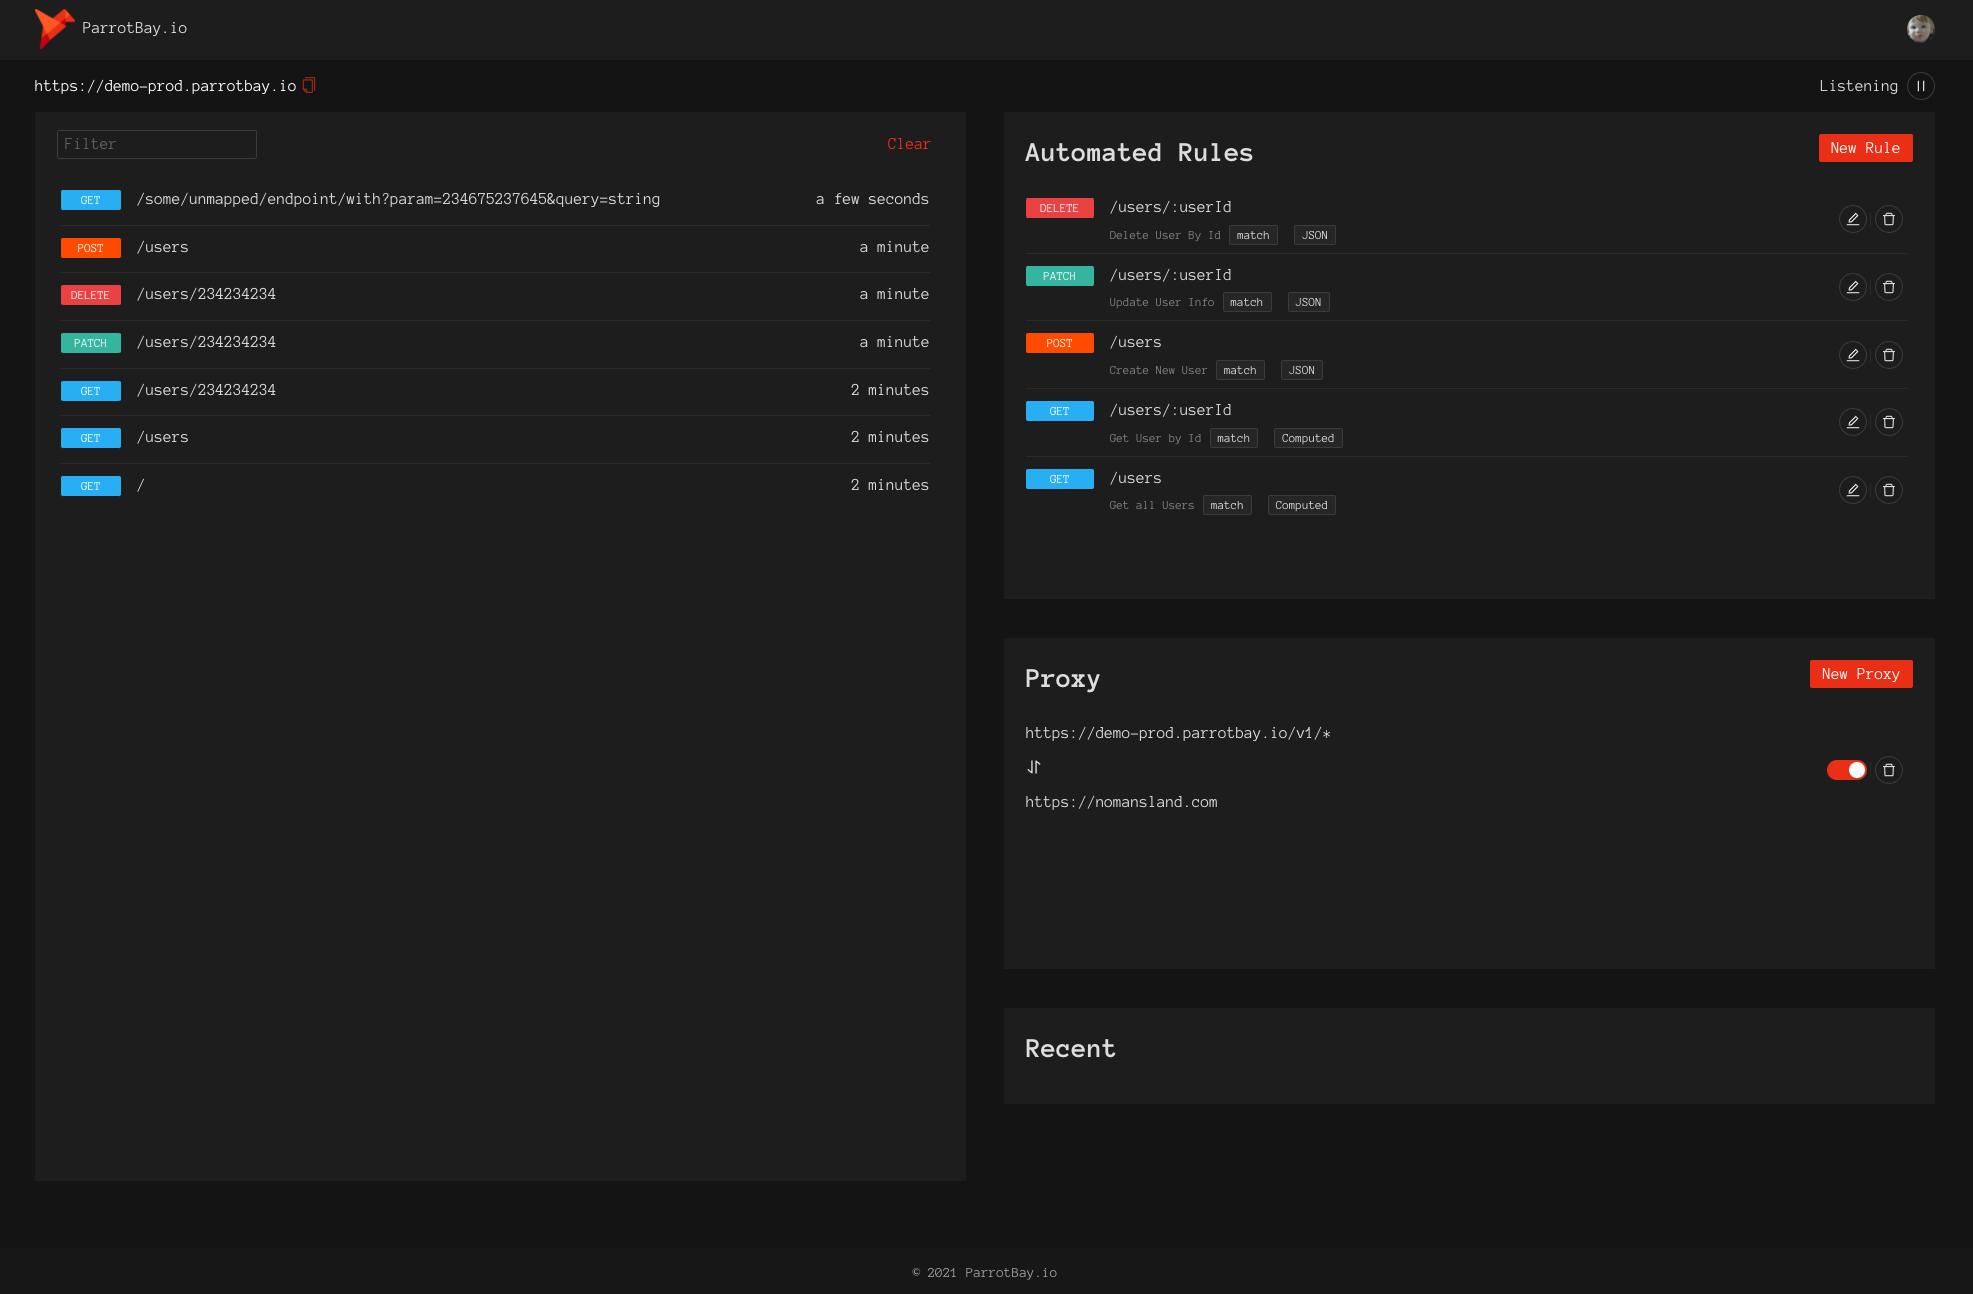Click the New Proxy button

[1860, 674]
